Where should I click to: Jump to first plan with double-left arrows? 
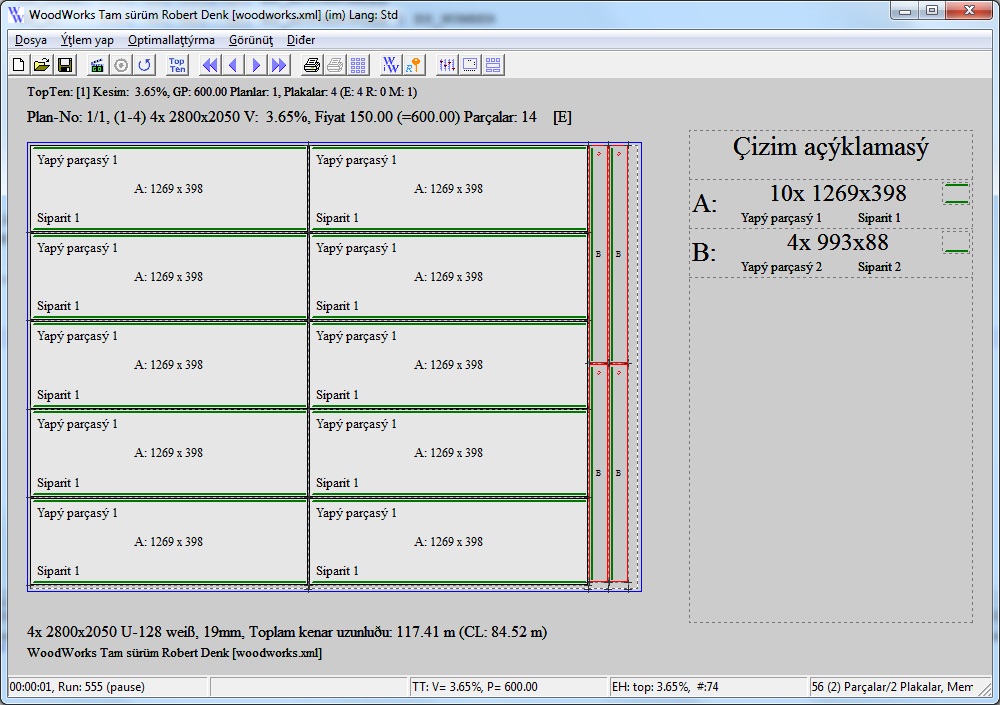[x=210, y=64]
